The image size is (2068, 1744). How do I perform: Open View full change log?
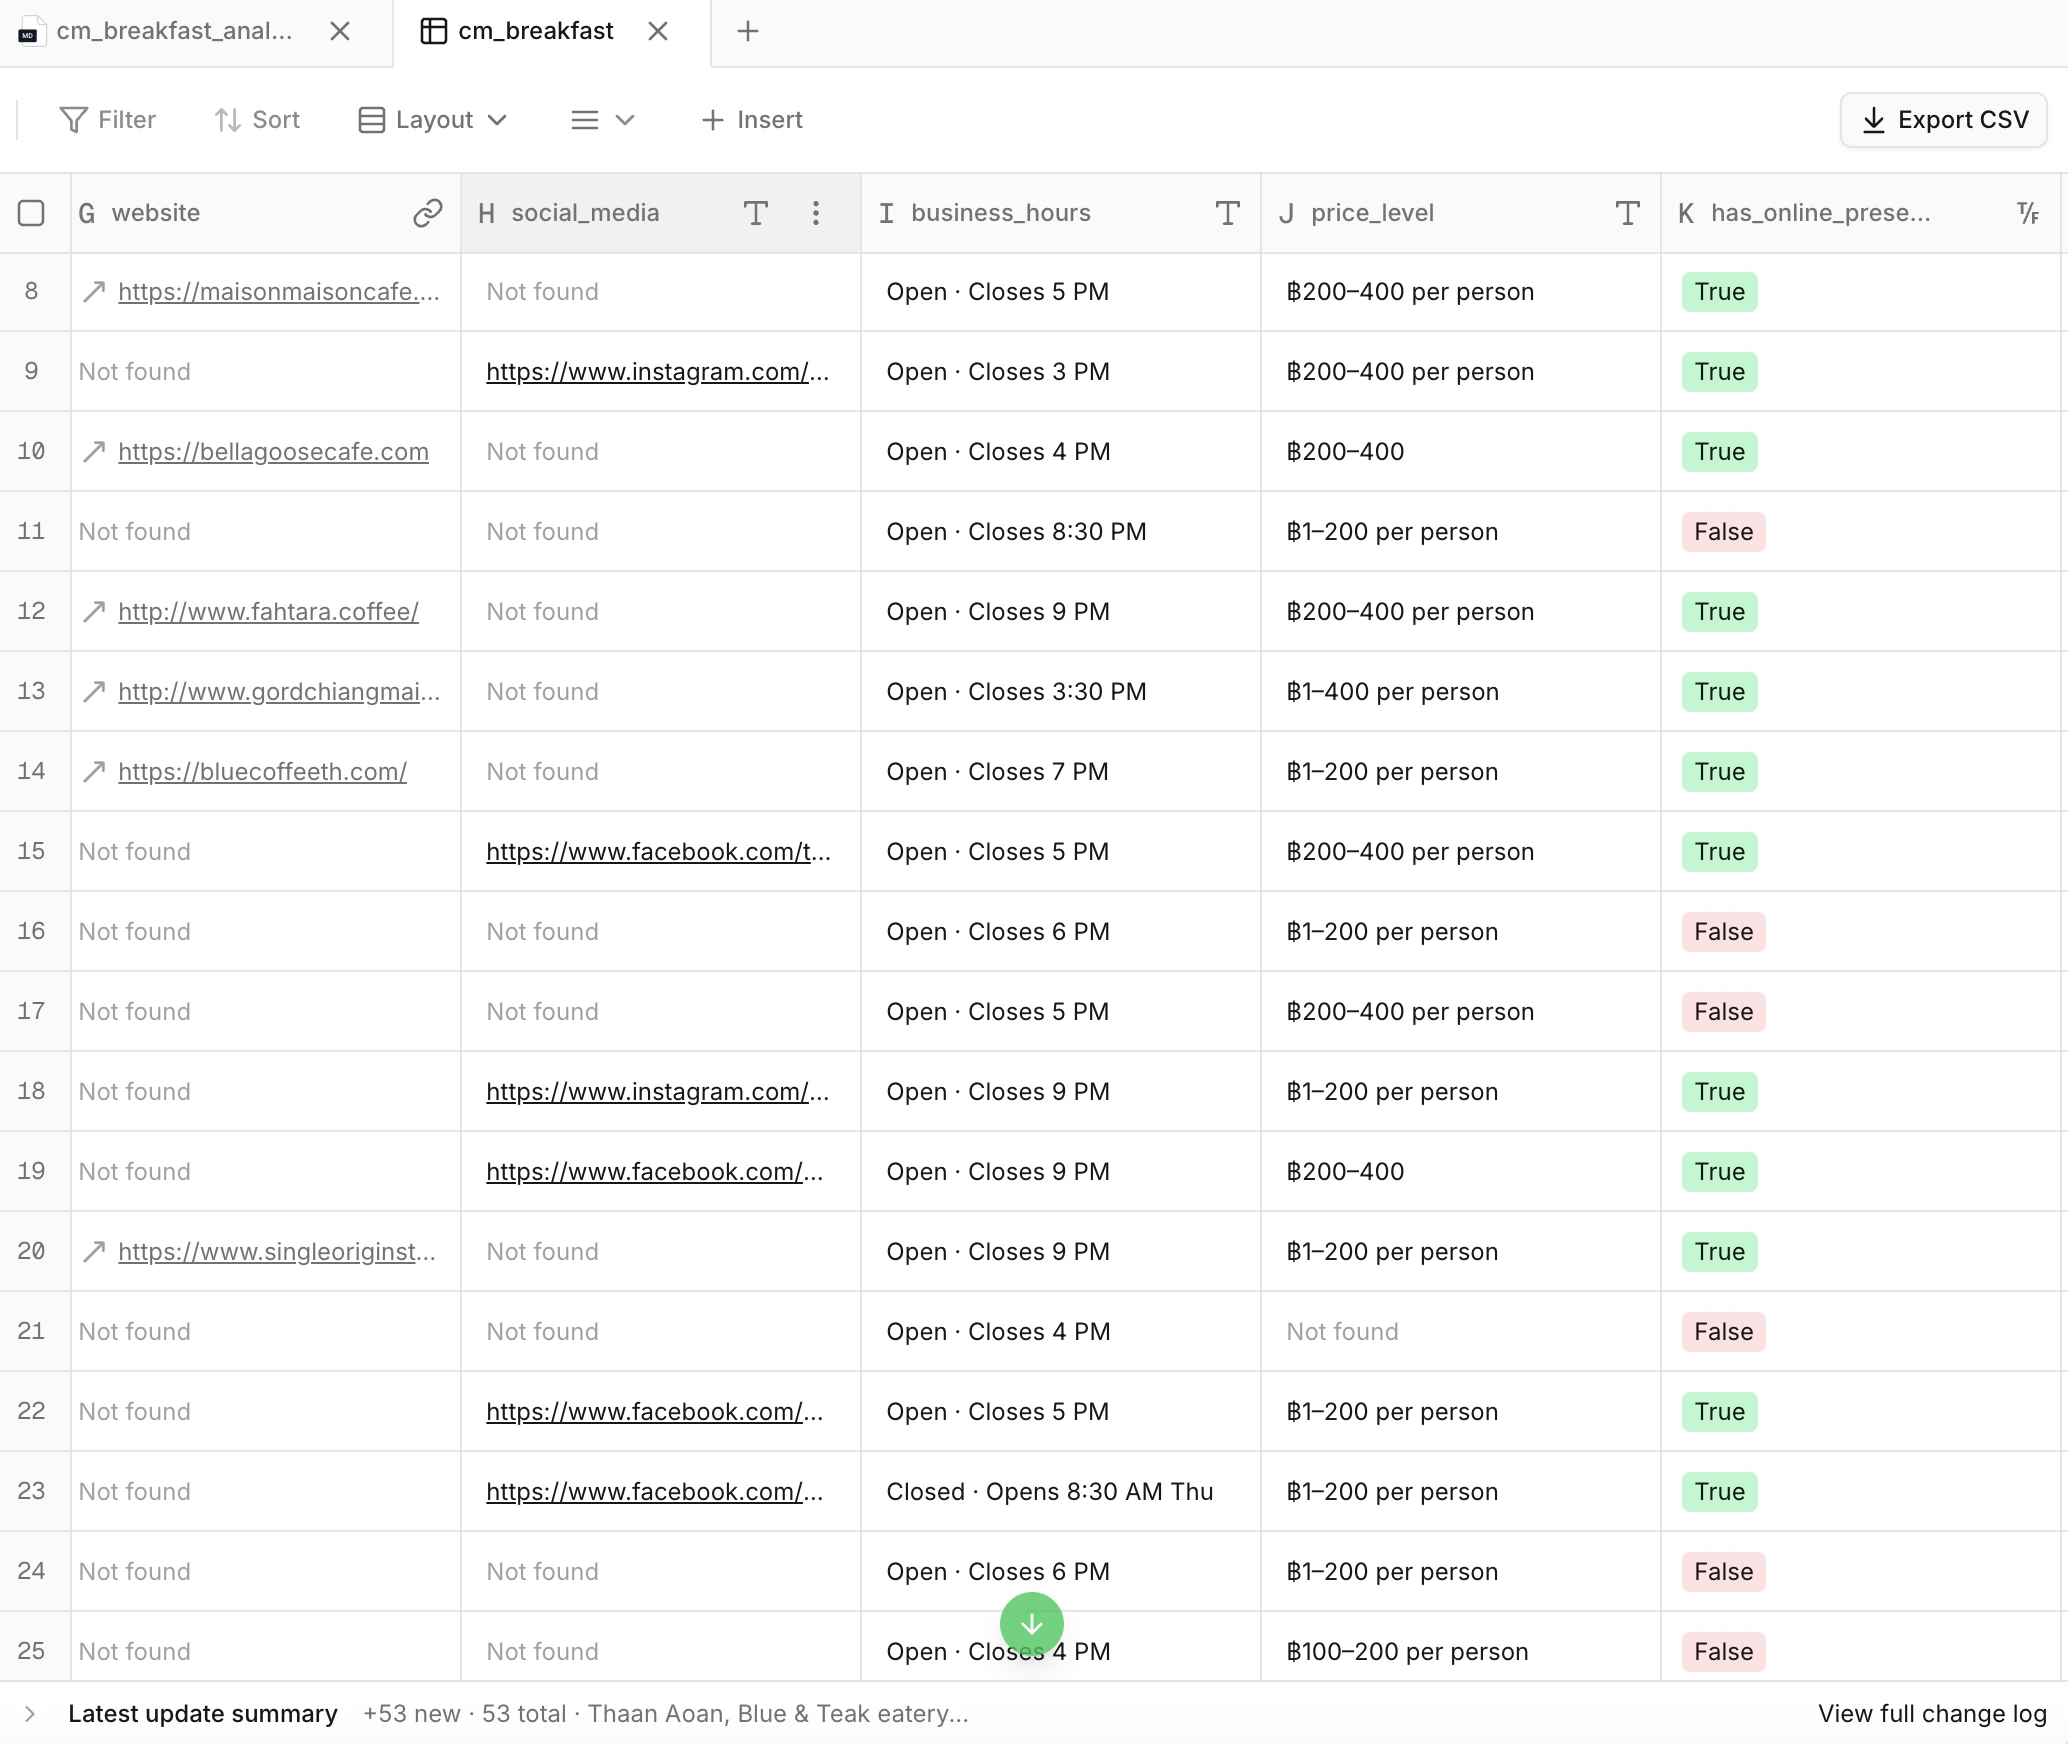pos(1932,1713)
